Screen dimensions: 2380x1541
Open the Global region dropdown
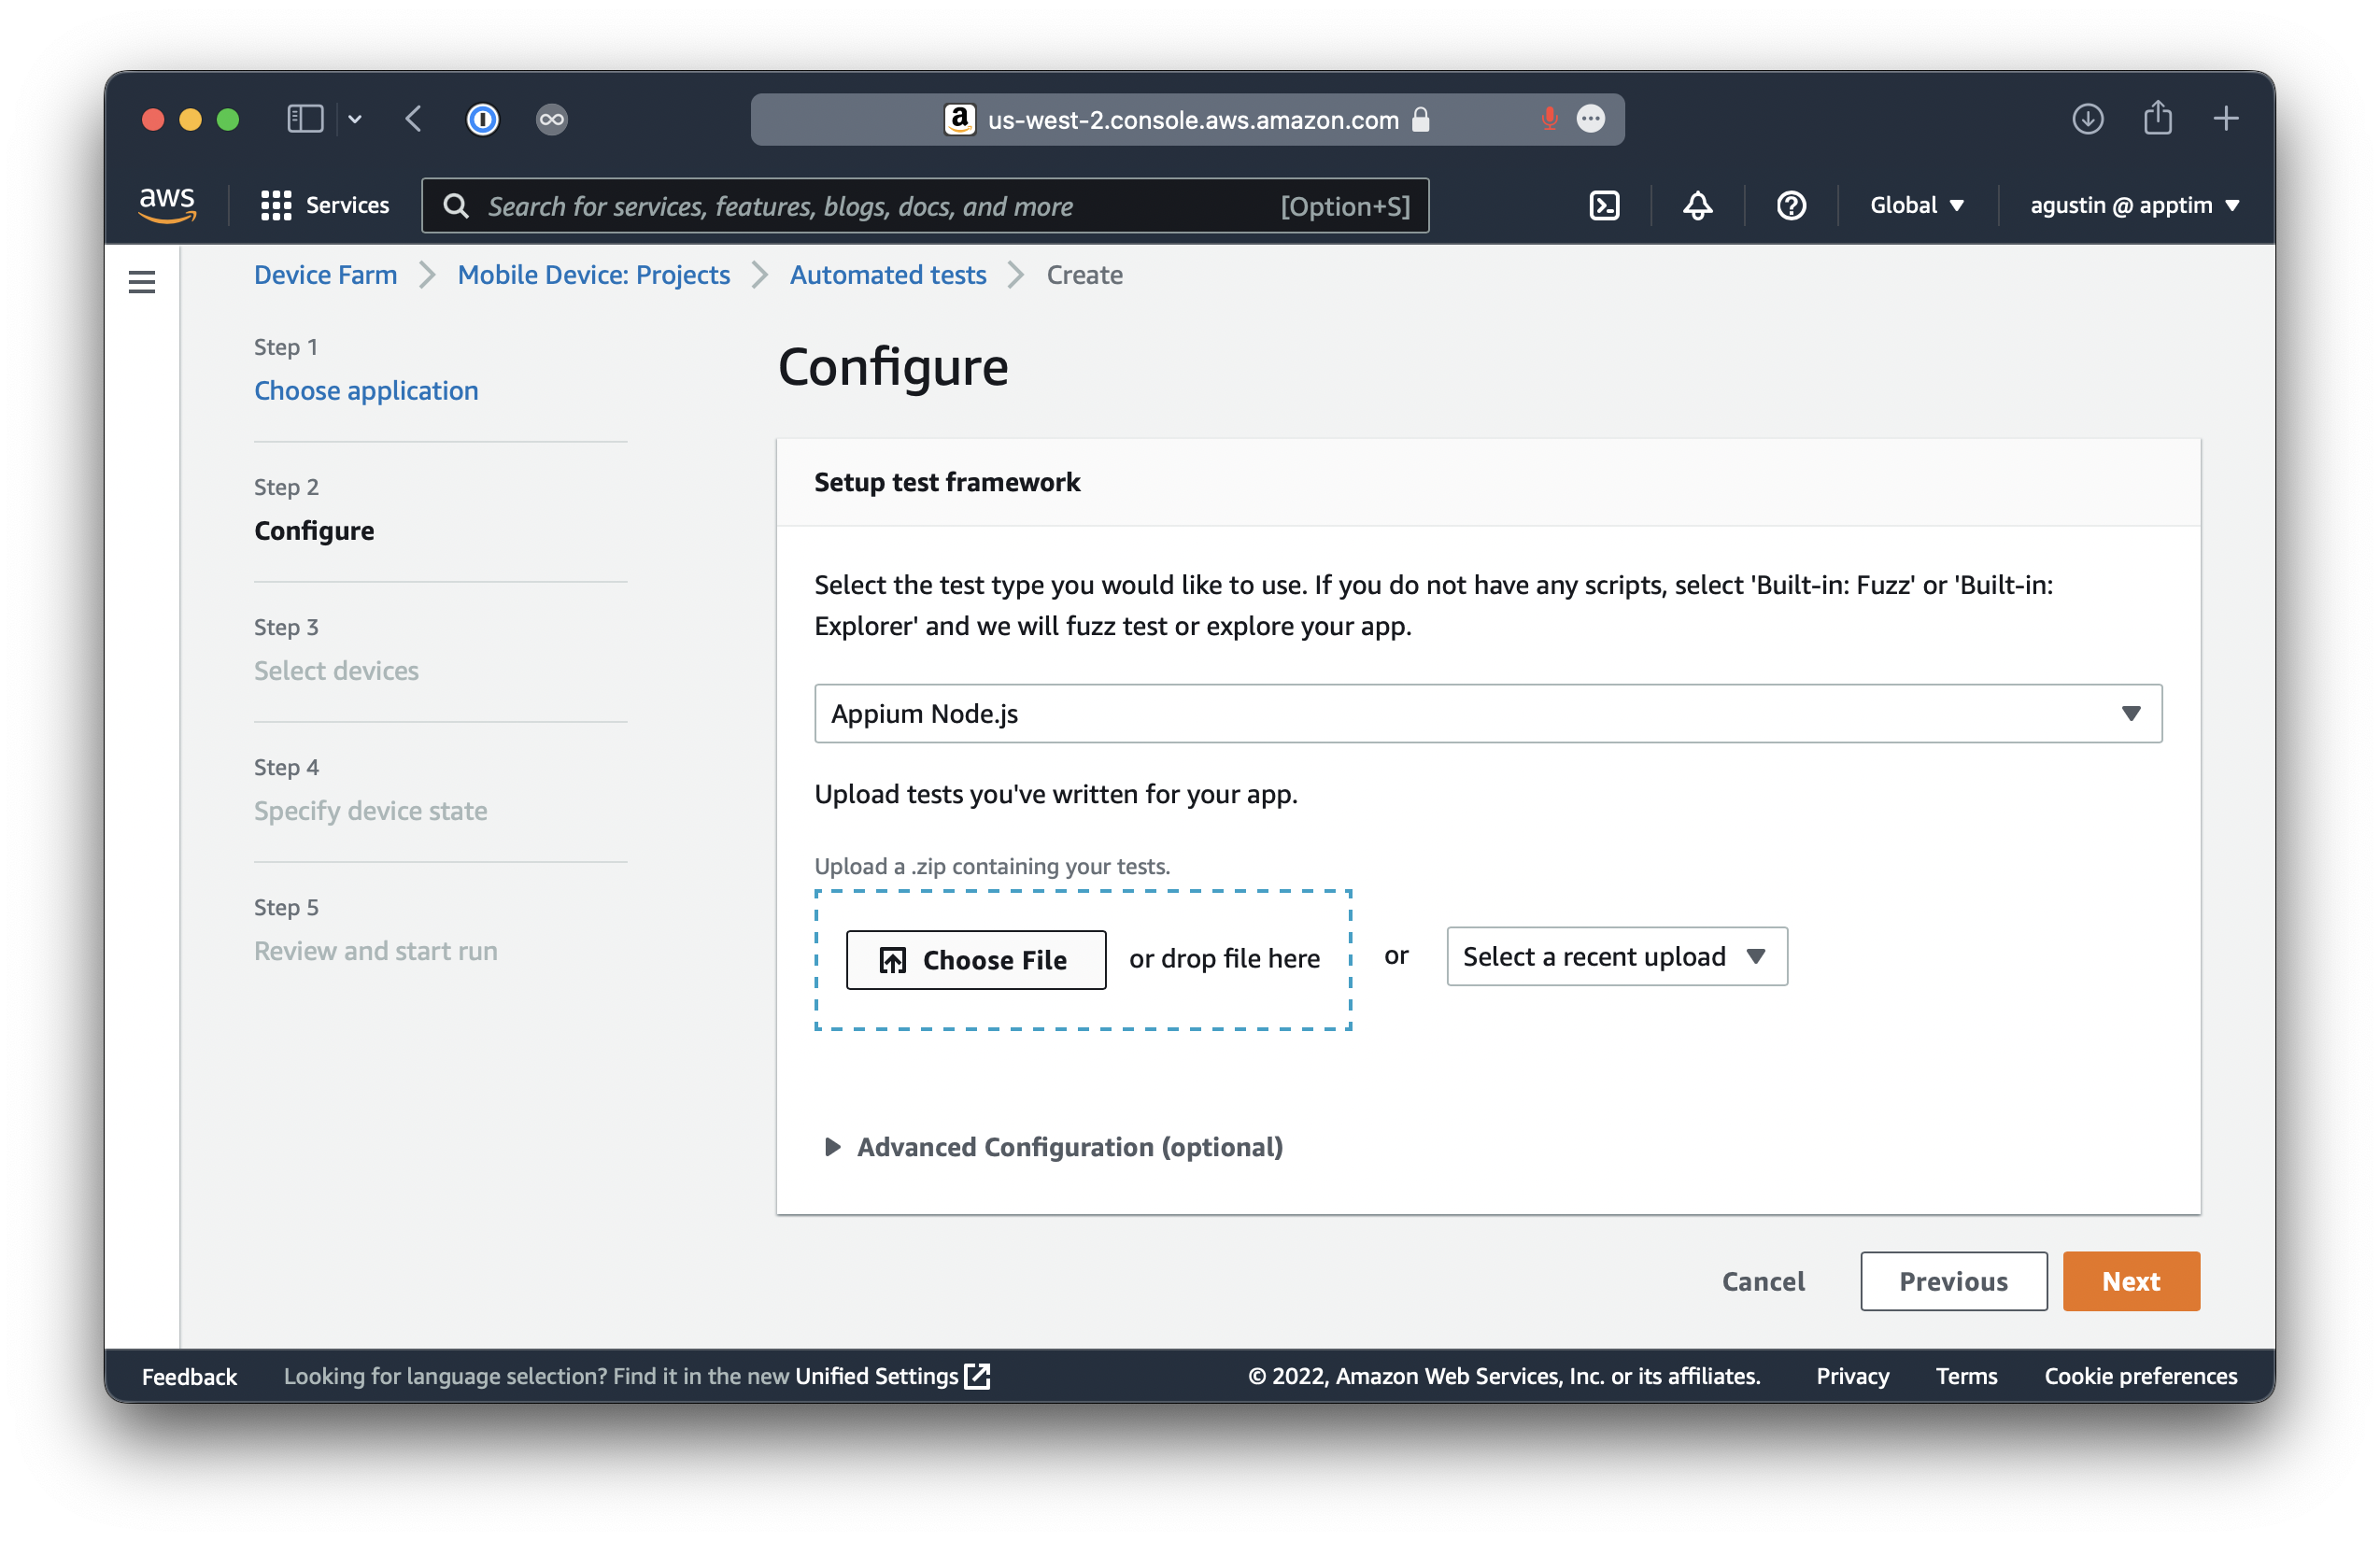coord(1916,206)
